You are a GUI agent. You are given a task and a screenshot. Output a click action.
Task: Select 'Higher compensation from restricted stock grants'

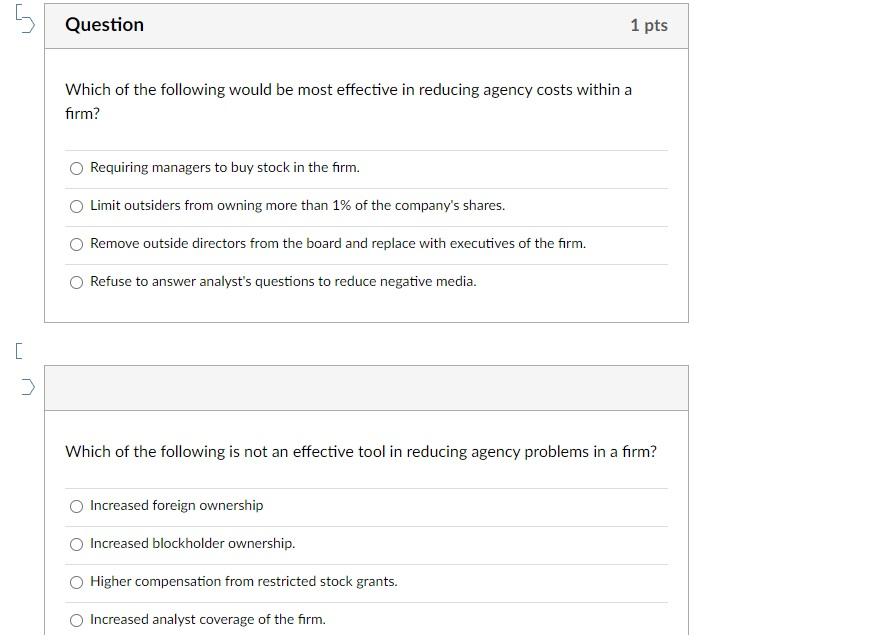[243, 581]
